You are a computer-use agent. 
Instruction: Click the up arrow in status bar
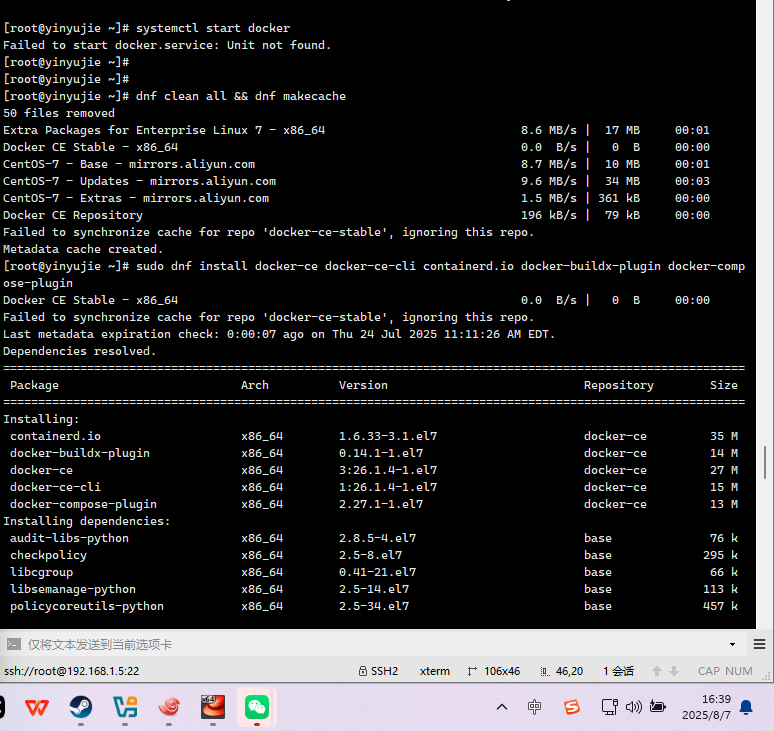click(657, 671)
